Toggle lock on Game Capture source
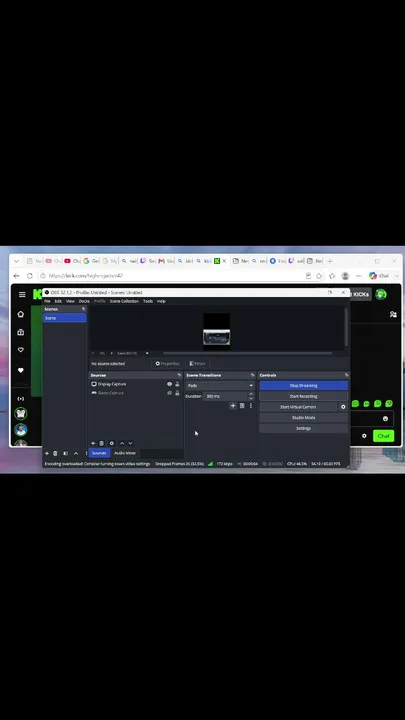Screen dimensions: 405x720 pyautogui.click(x=177, y=393)
